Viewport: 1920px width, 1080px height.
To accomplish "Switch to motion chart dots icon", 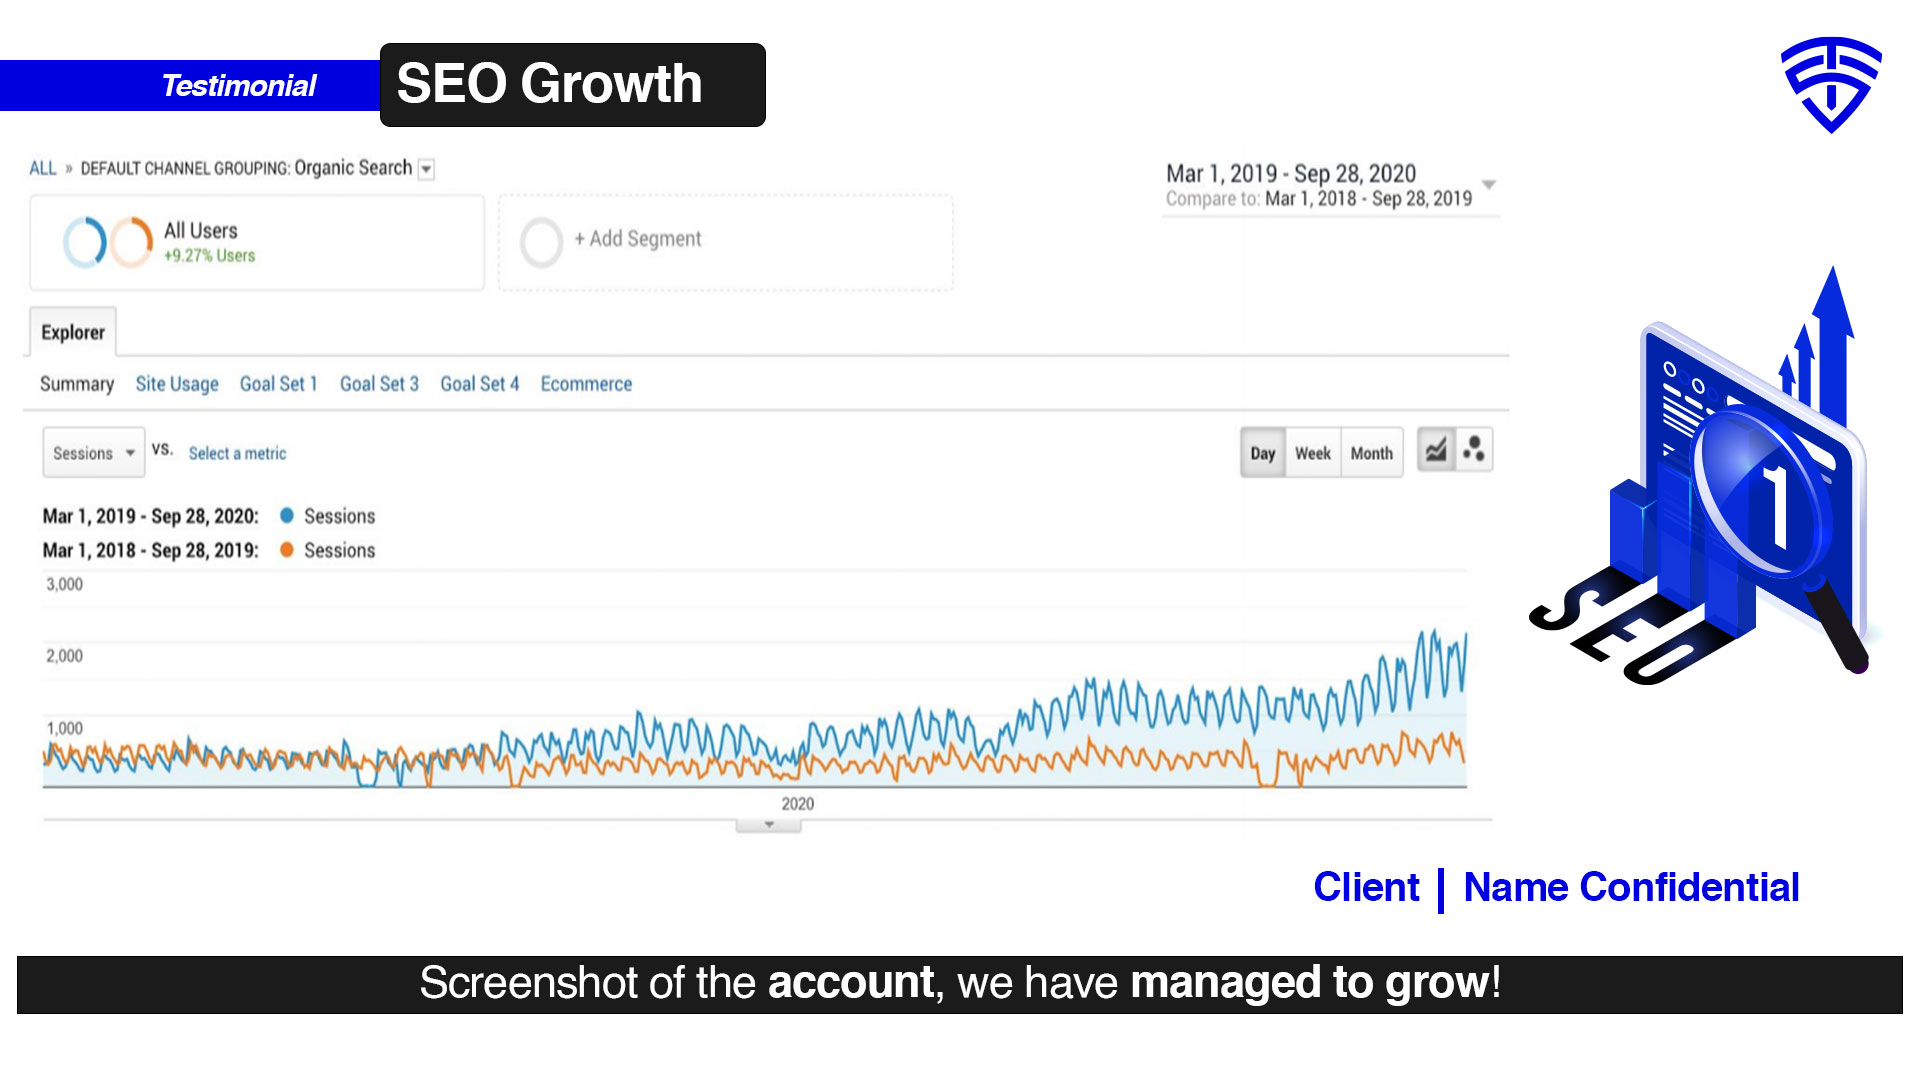I will click(1474, 451).
